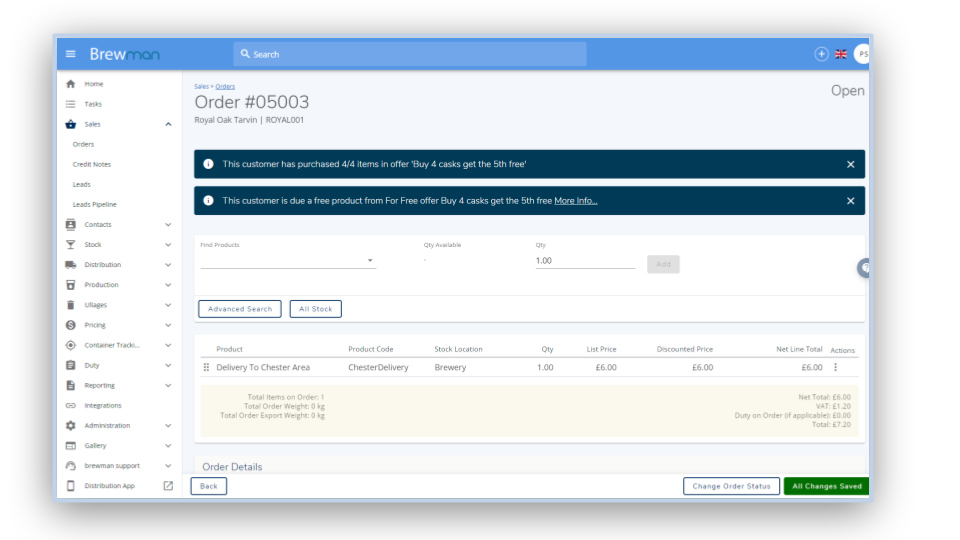Screen dimensions: 960x540
Task: Open row actions menu for Delivery To Chester Area
Action: point(835,367)
